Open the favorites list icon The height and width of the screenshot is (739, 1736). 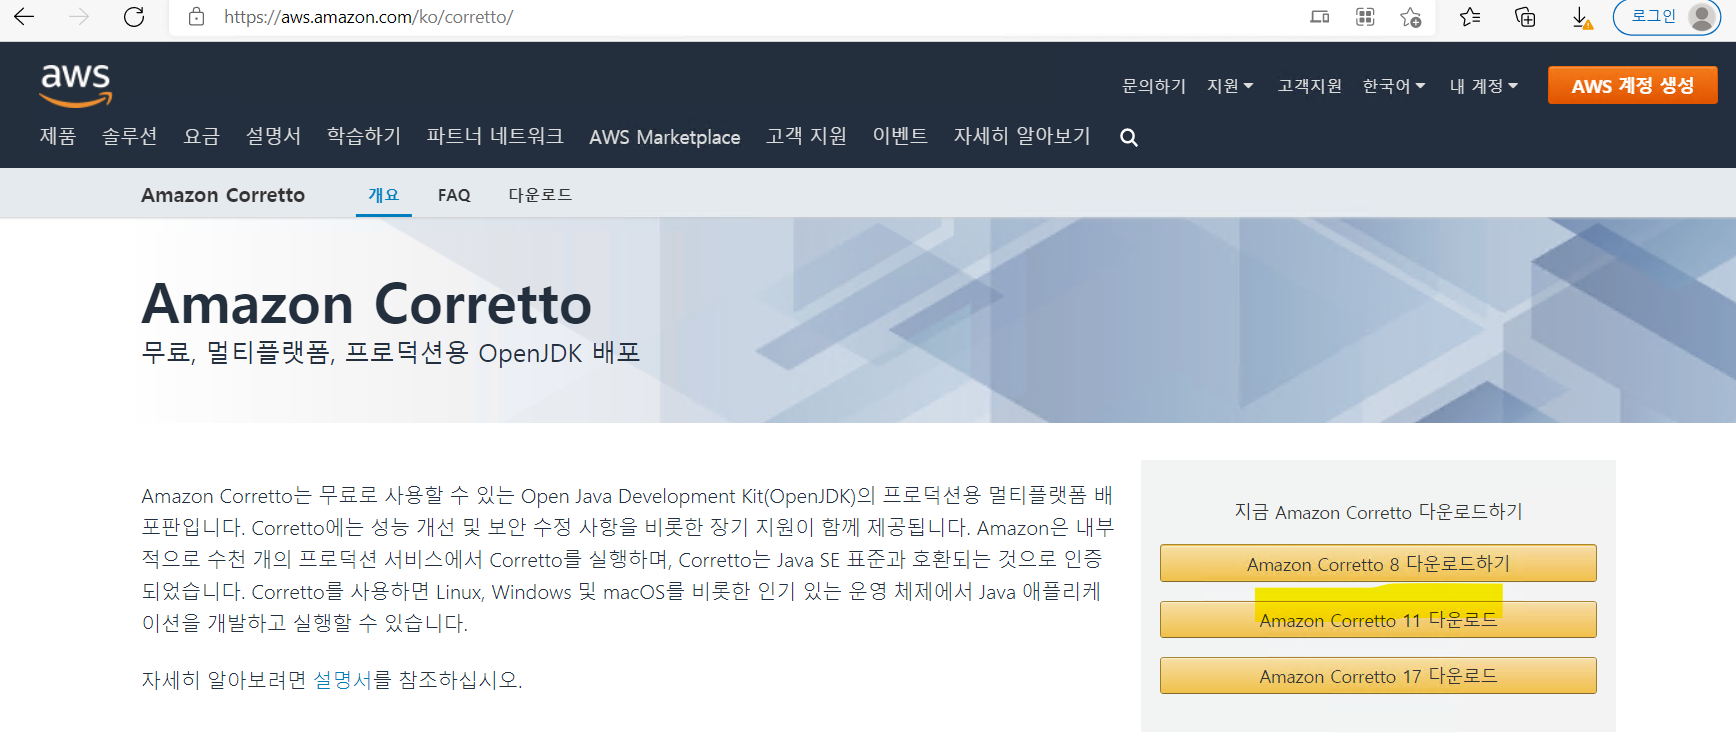click(x=1470, y=17)
